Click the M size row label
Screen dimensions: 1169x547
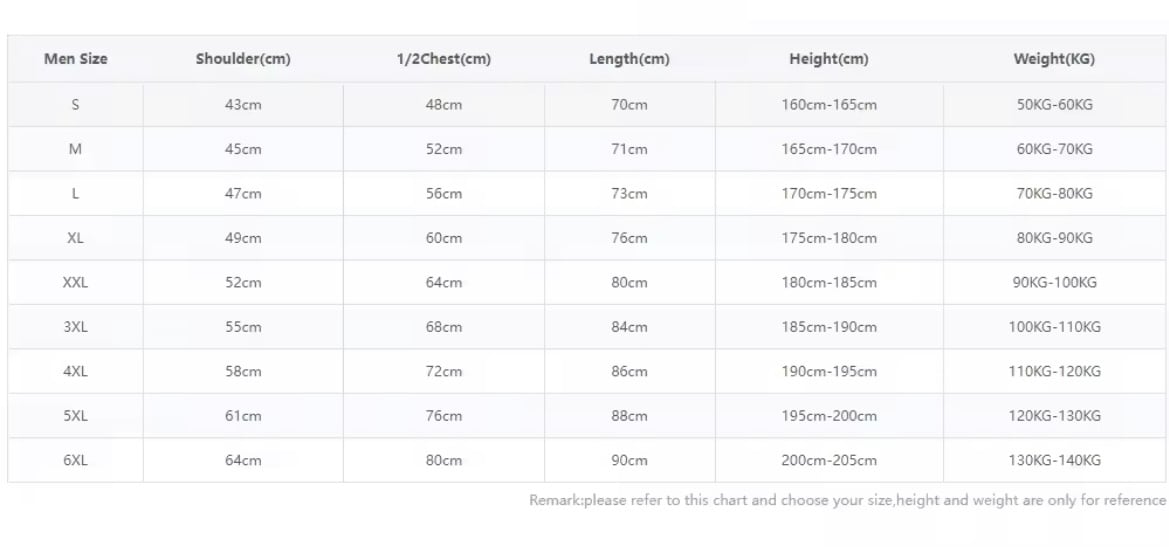(75, 149)
